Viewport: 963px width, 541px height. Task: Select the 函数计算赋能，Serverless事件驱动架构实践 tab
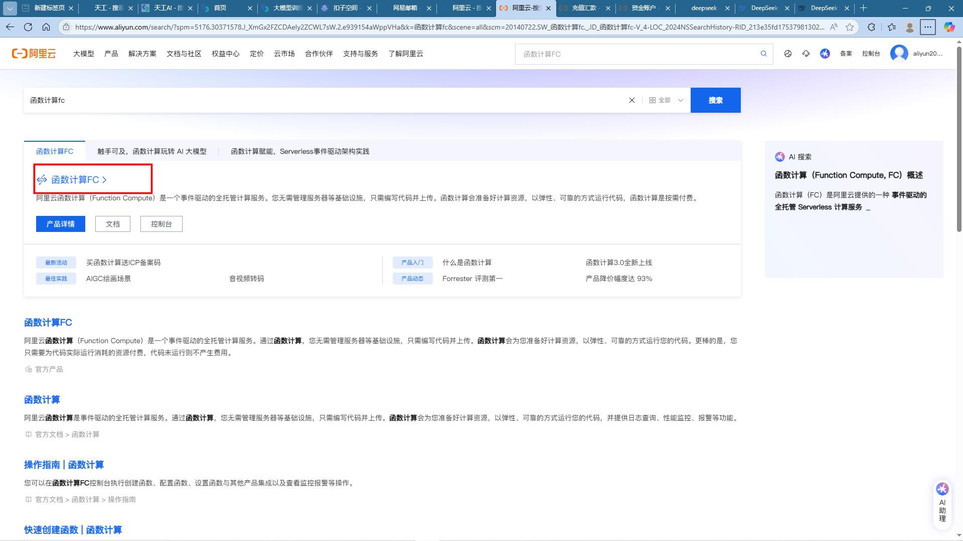click(x=300, y=151)
